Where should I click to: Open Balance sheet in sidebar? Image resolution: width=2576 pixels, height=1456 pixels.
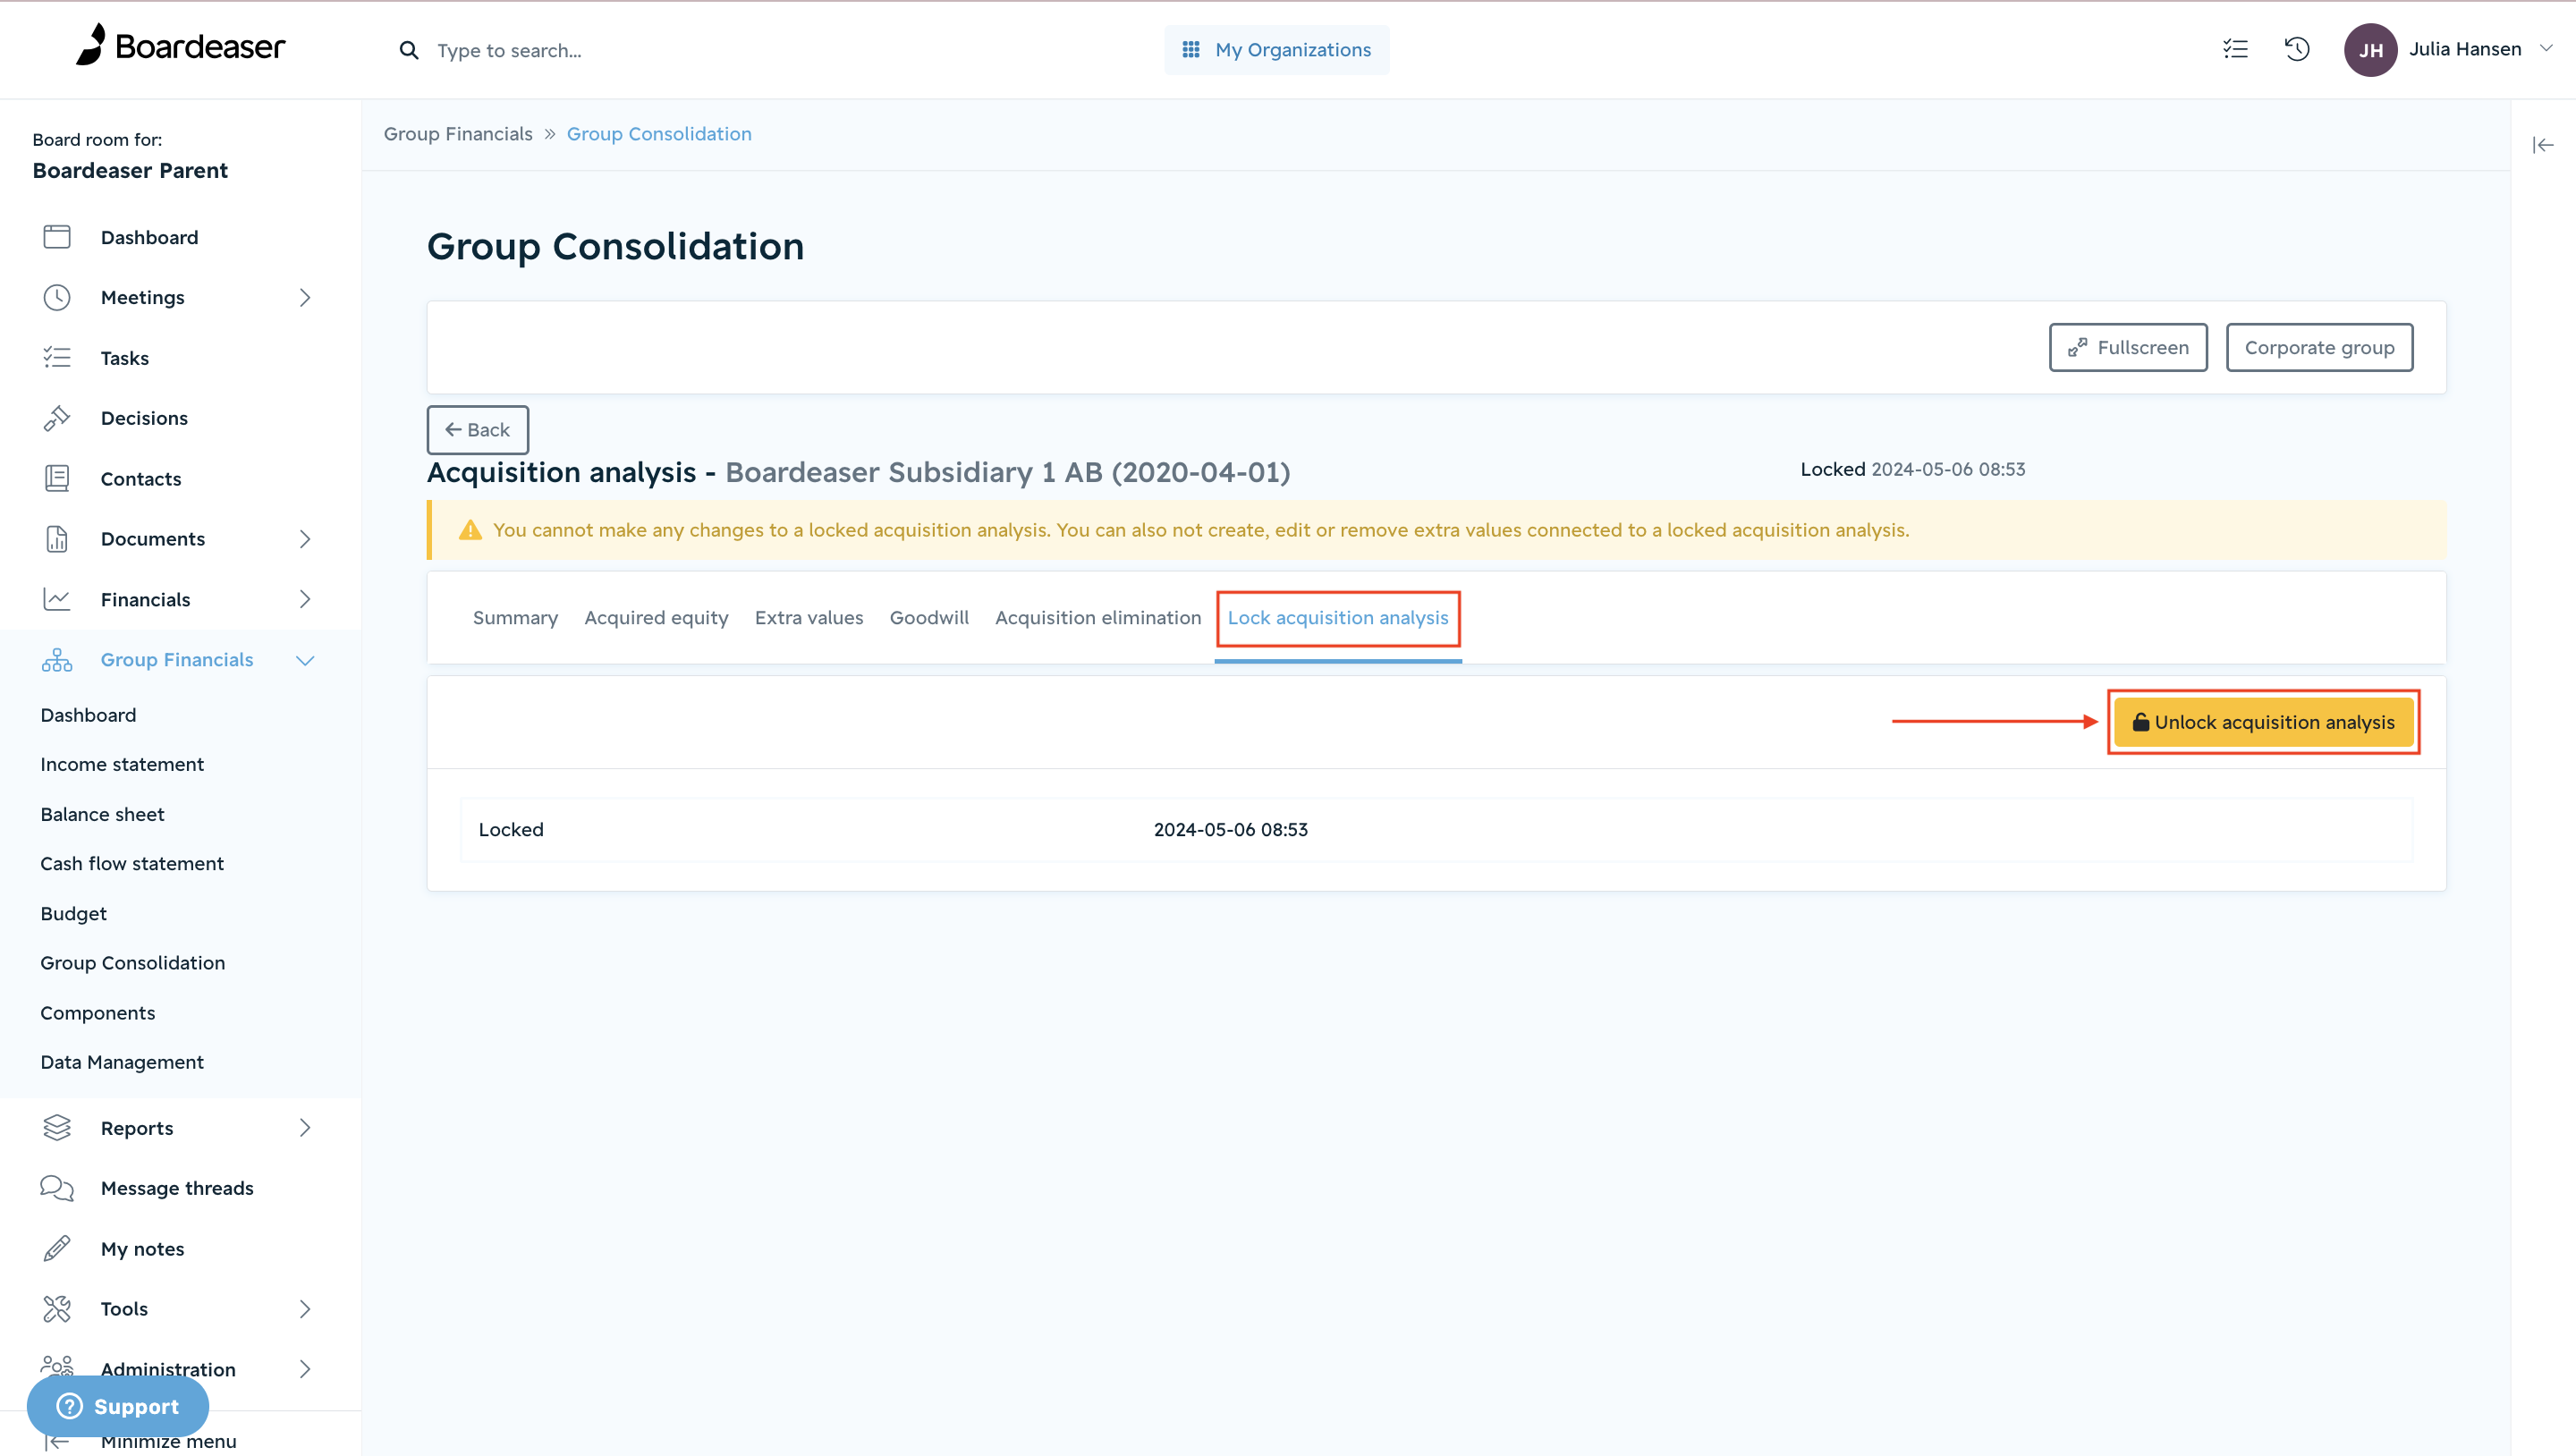coord(102,814)
